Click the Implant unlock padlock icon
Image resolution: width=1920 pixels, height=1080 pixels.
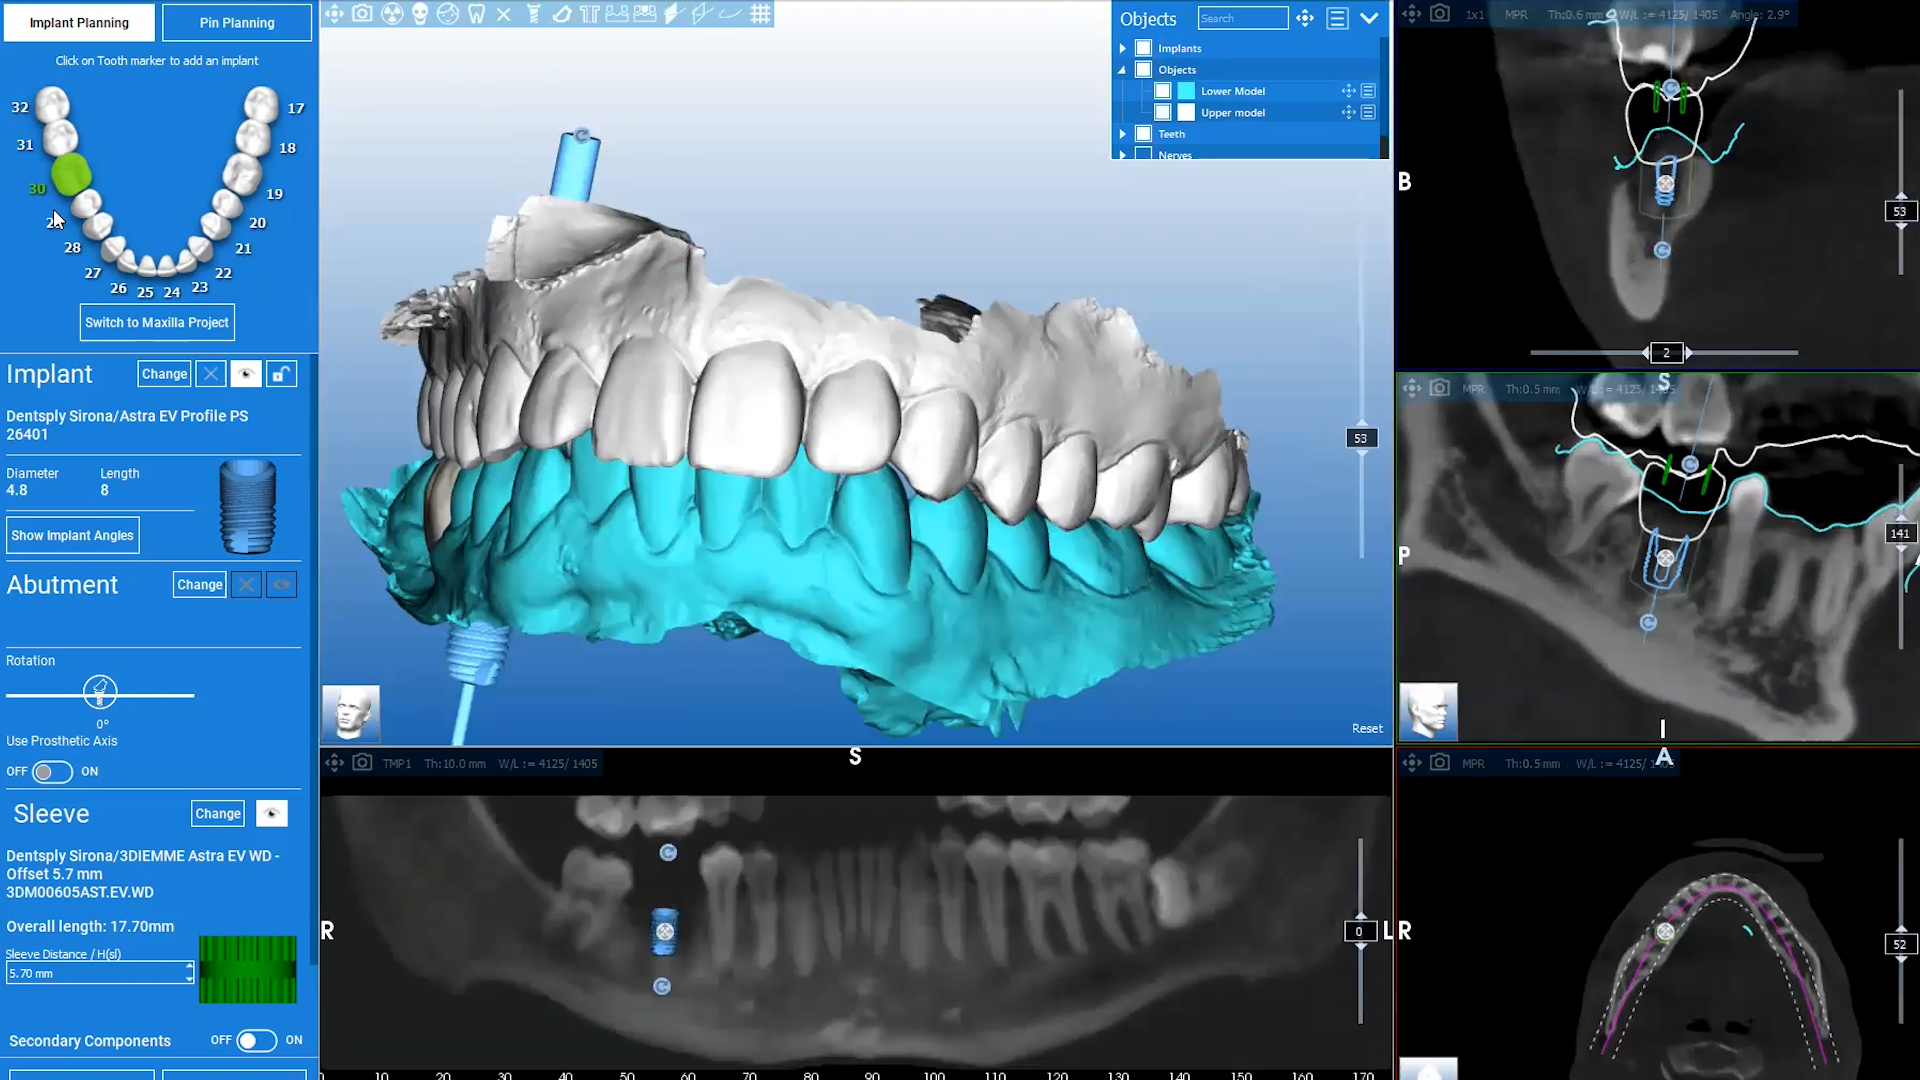(281, 374)
